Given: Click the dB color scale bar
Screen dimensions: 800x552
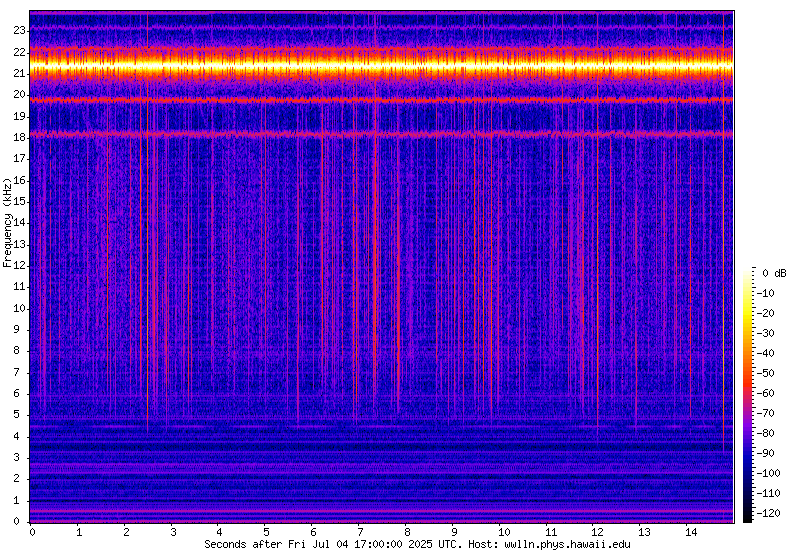Looking at the screenshot, I should tap(747, 397).
